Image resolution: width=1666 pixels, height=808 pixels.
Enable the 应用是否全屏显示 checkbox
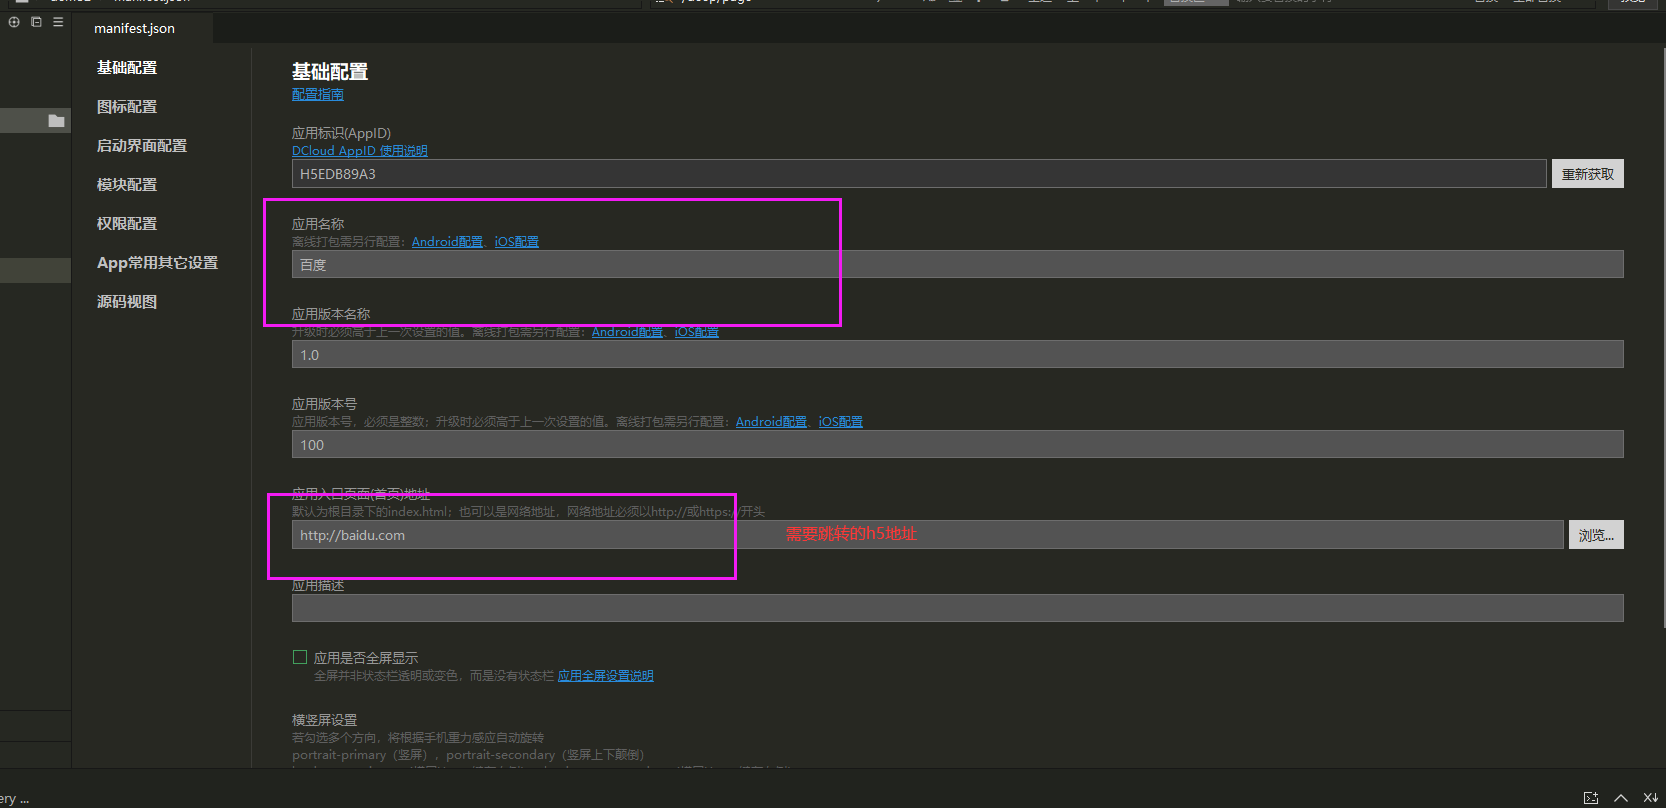300,657
